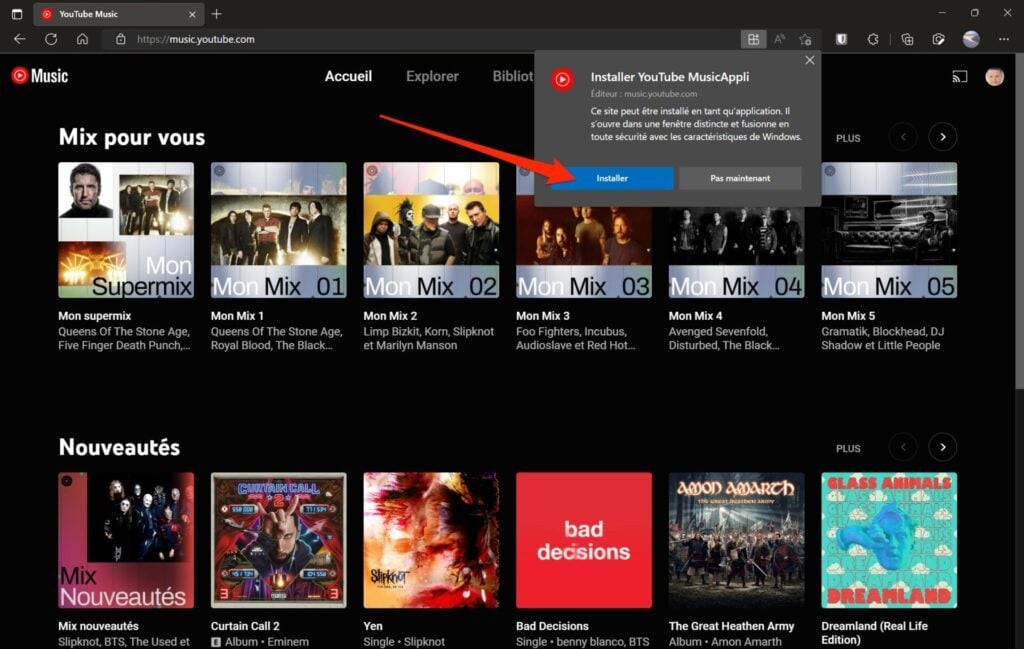This screenshot has width=1024, height=649.
Task: Open the Collections icon
Action: (907, 39)
